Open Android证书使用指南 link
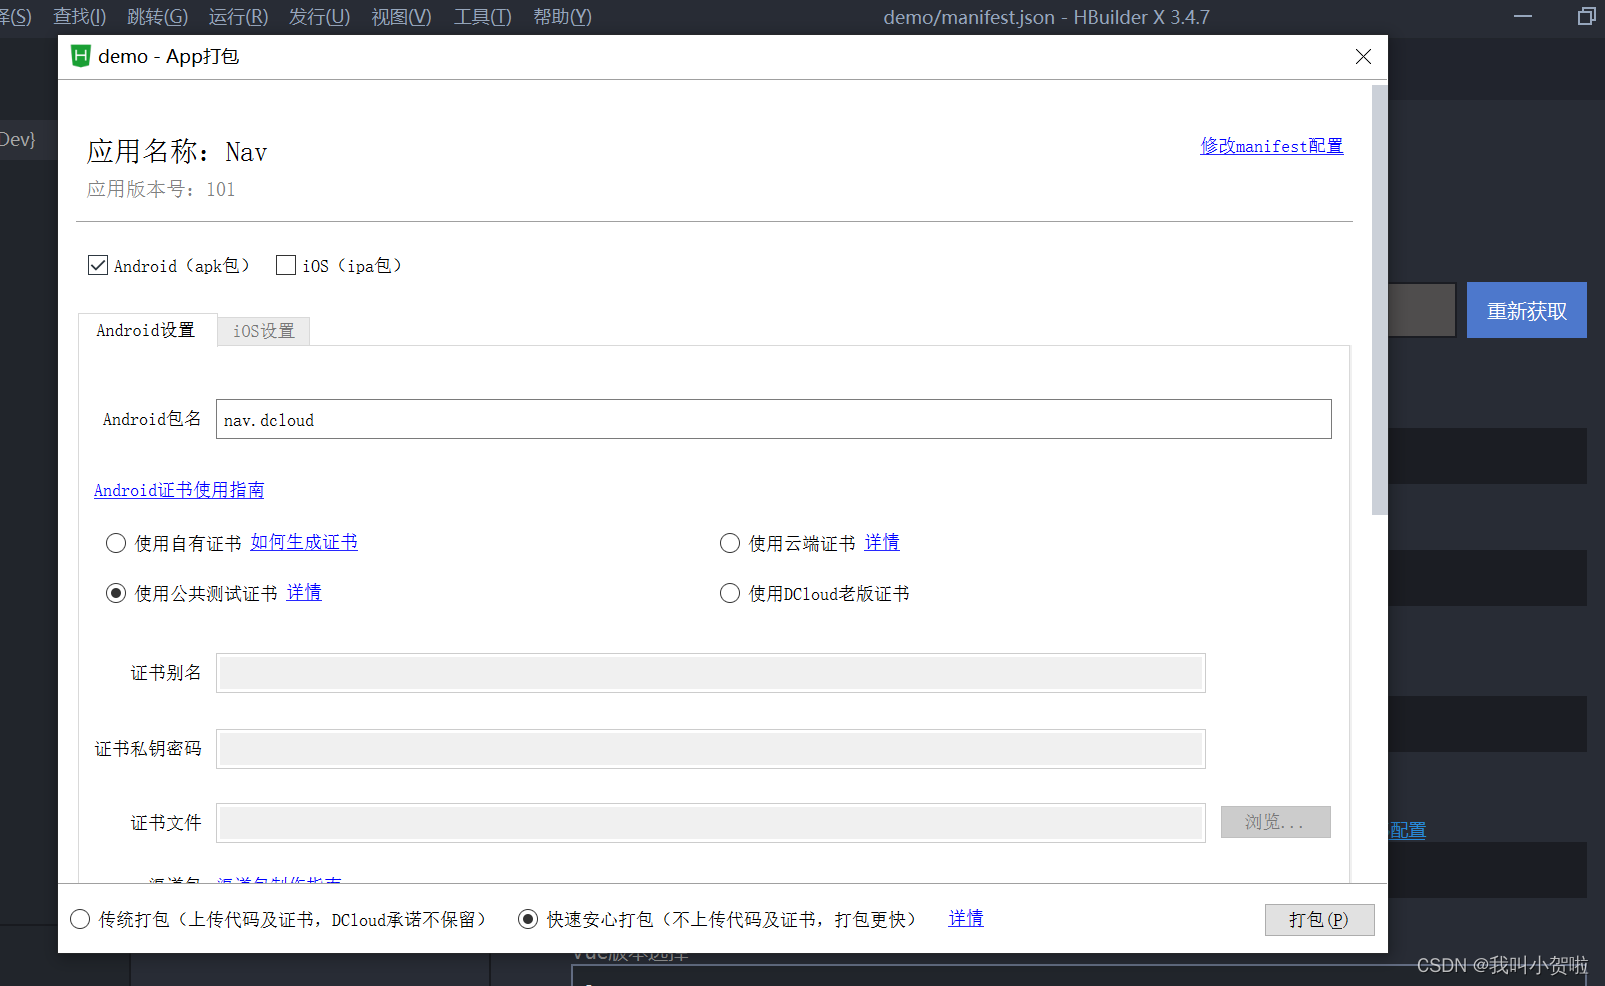 [x=179, y=490]
